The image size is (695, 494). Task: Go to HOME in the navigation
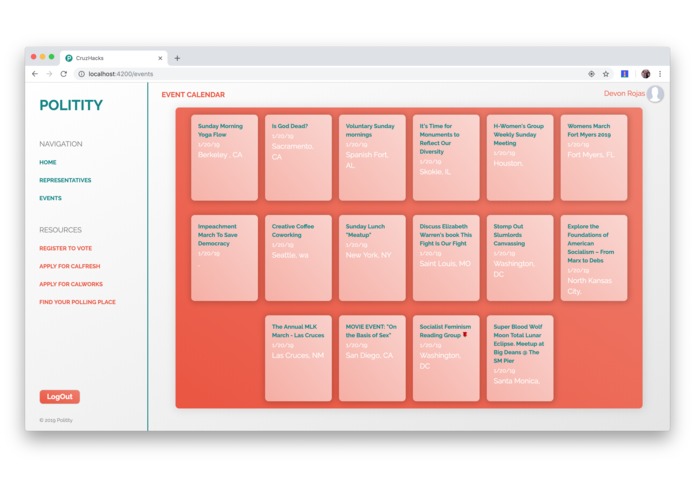click(48, 162)
